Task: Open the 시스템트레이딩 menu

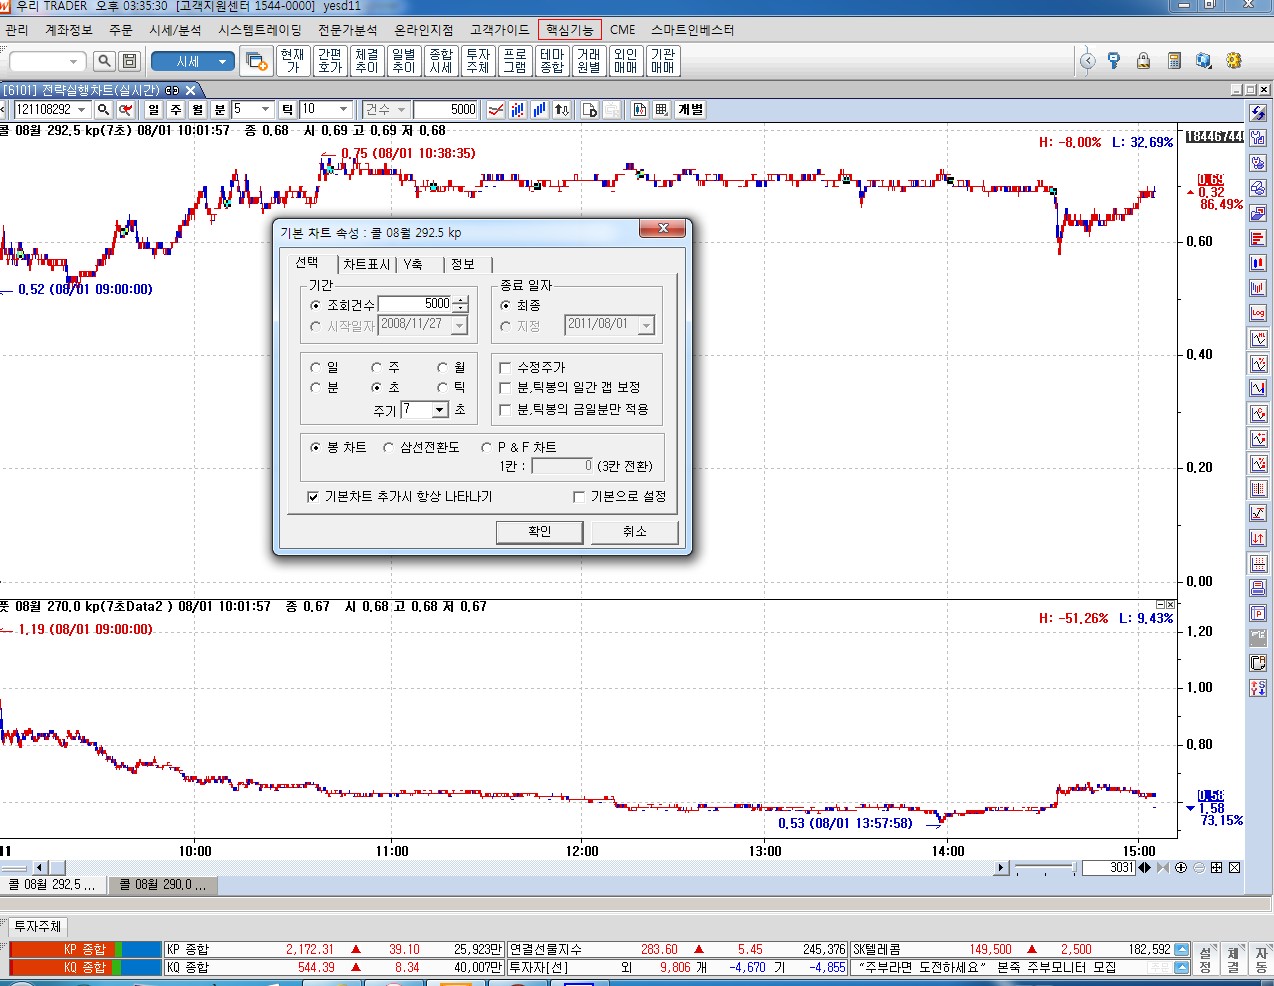Action: pyautogui.click(x=259, y=30)
